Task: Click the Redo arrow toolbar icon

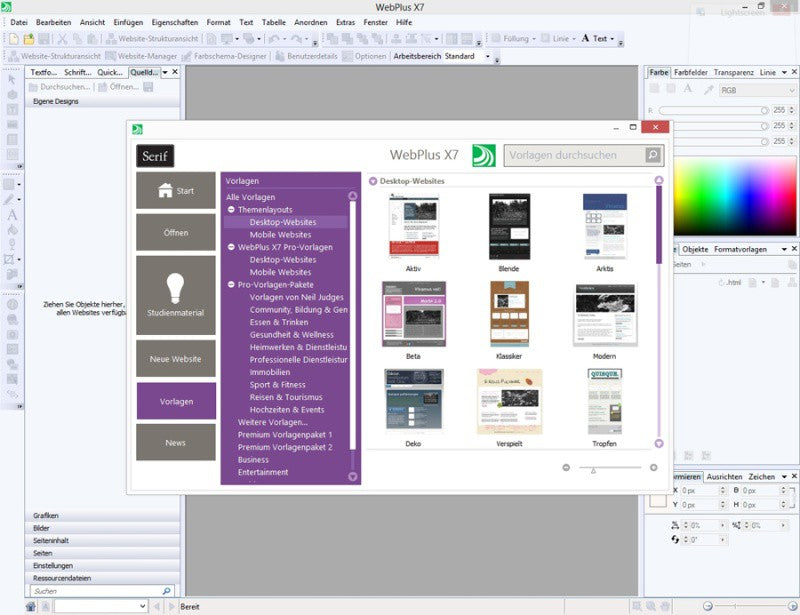Action: click(x=296, y=39)
